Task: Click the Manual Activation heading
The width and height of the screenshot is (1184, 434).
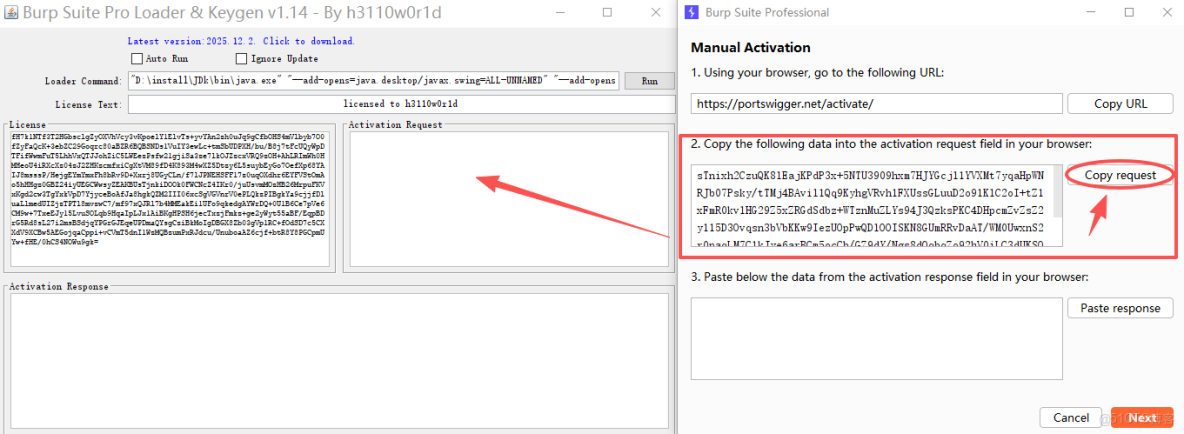Action: (x=751, y=48)
